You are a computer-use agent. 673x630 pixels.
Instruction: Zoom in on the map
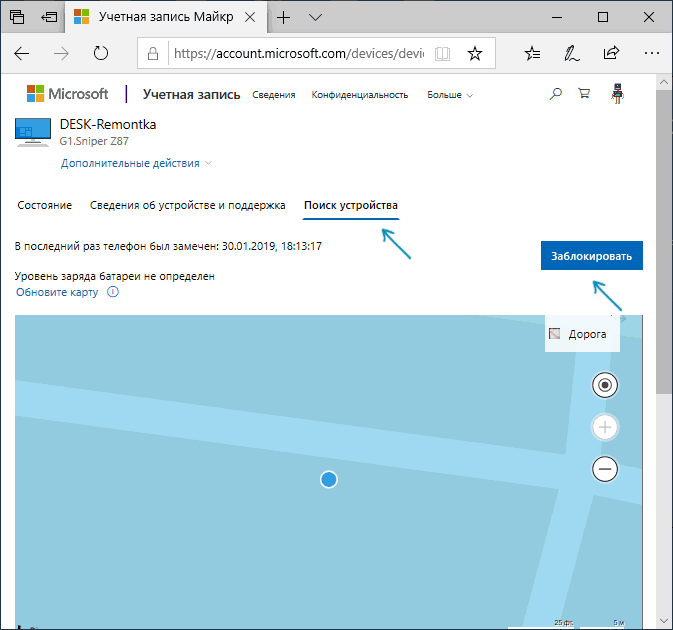tap(605, 427)
